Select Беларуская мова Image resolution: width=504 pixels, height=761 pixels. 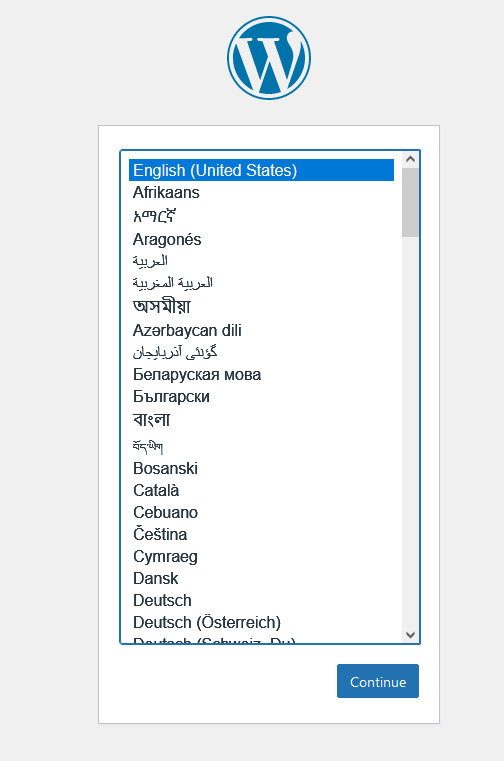(261, 375)
